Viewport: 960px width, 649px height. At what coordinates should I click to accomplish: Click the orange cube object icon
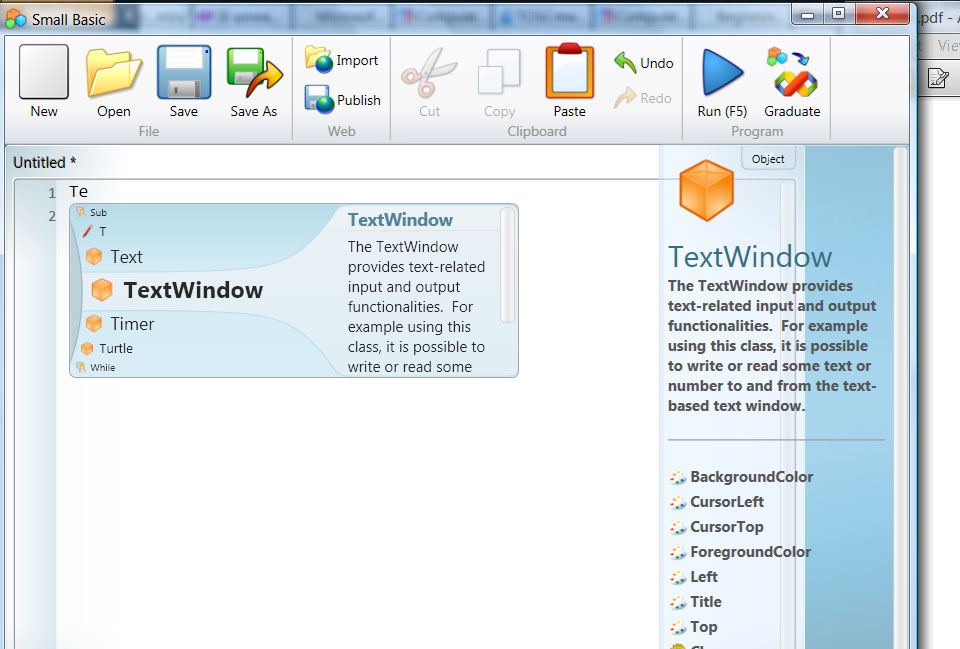coord(706,190)
